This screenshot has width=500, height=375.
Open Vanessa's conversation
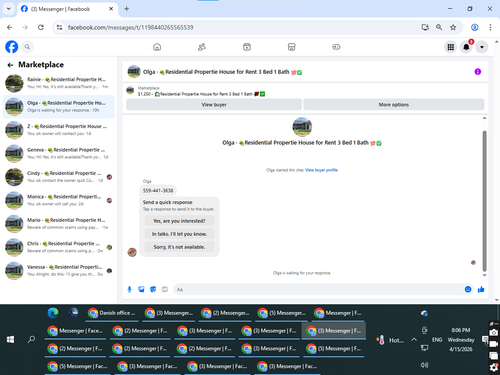coord(59,271)
